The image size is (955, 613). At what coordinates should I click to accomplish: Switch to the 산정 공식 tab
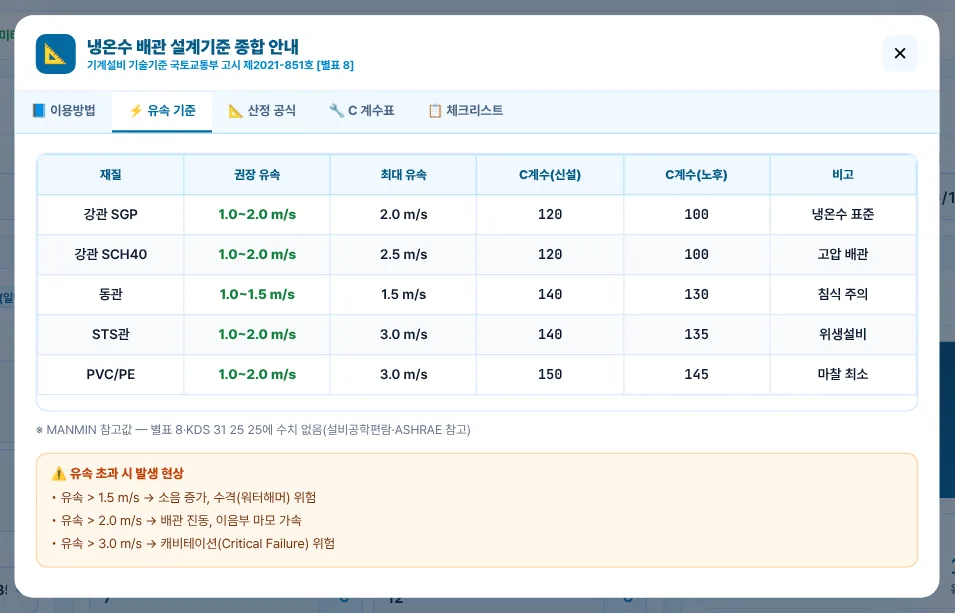262,111
